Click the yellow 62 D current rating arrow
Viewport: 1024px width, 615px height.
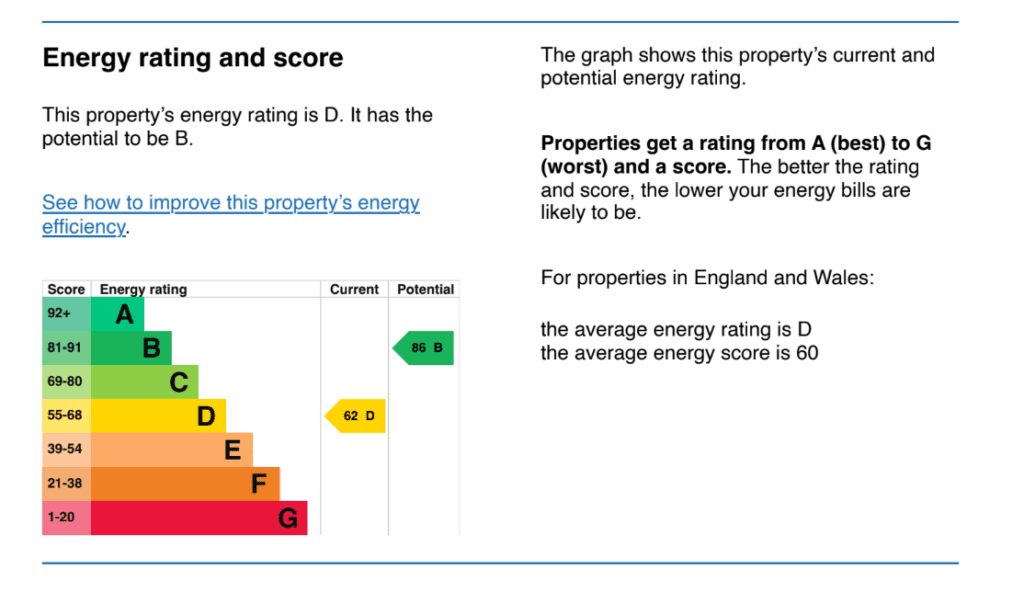[356, 416]
